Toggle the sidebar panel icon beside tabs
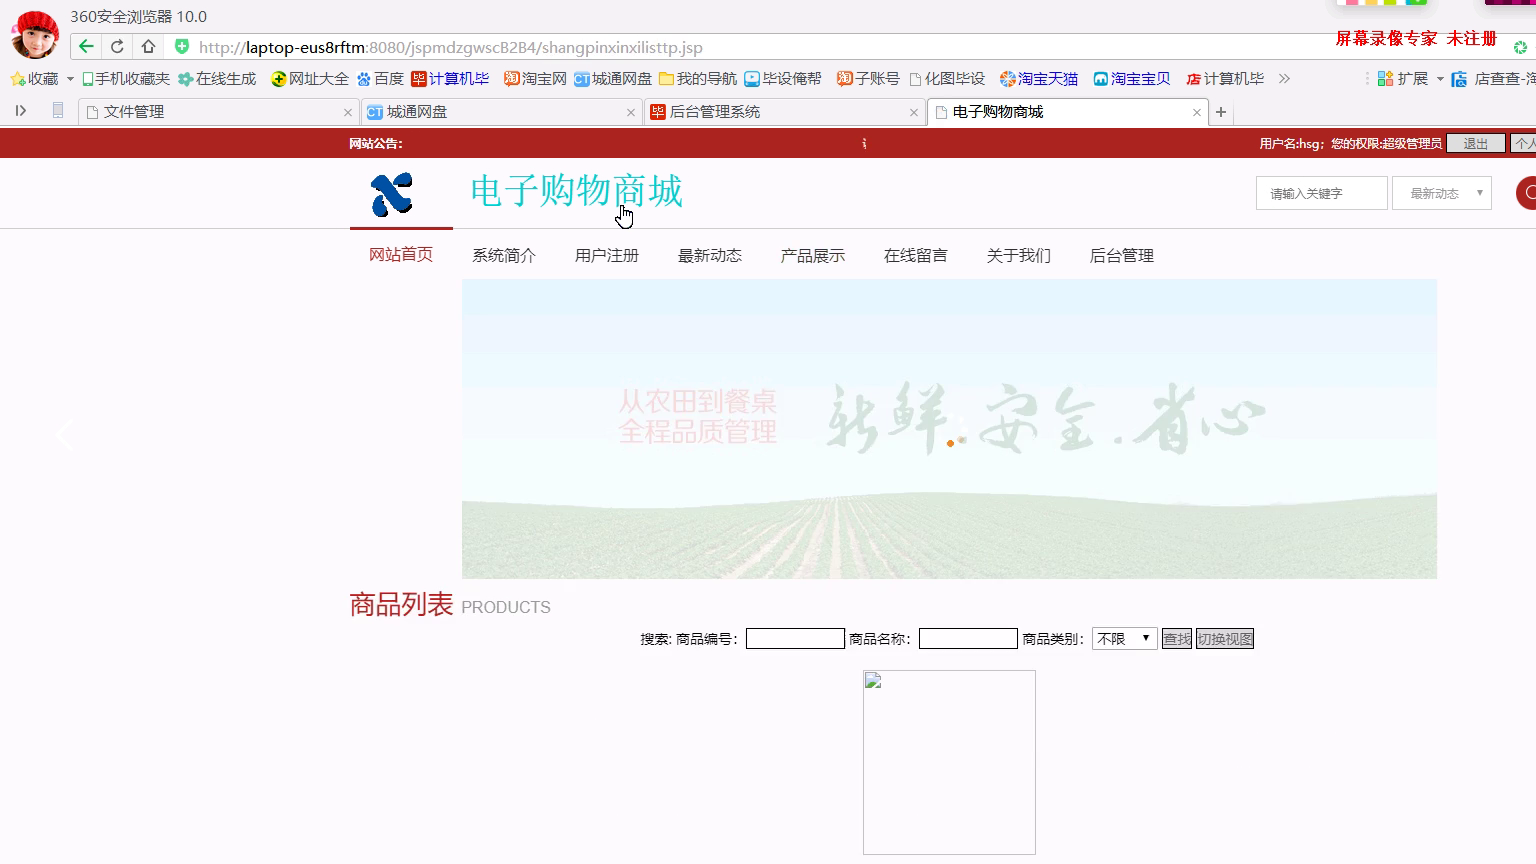Viewport: 1536px width, 864px height. coord(20,111)
